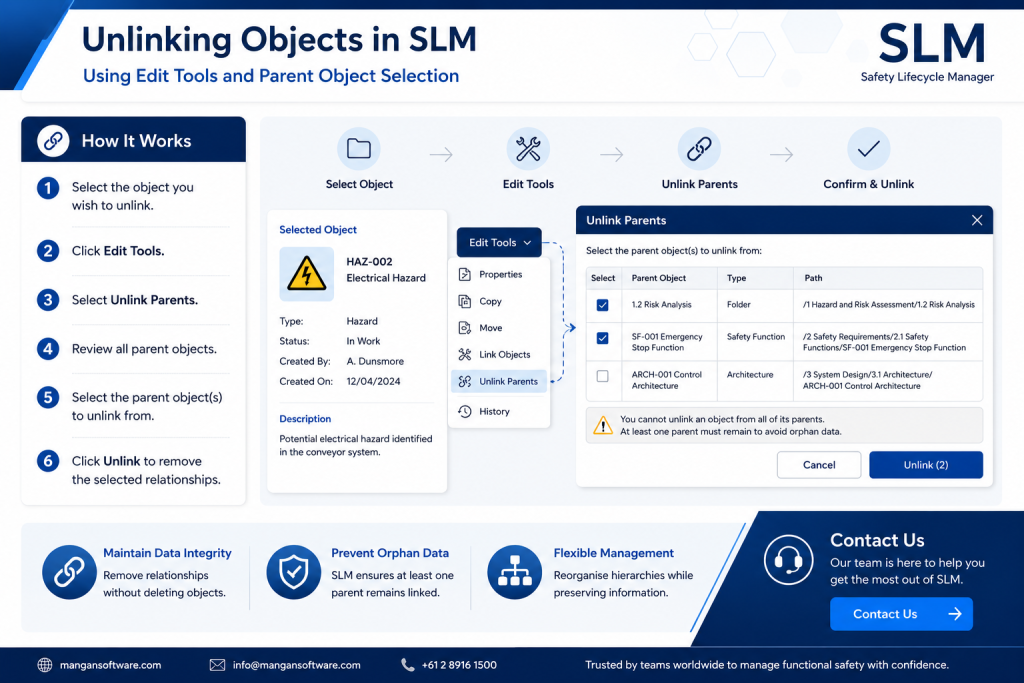This screenshot has width=1024, height=683.
Task: Choose Move from the Edit Tools menu
Action: click(x=499, y=328)
